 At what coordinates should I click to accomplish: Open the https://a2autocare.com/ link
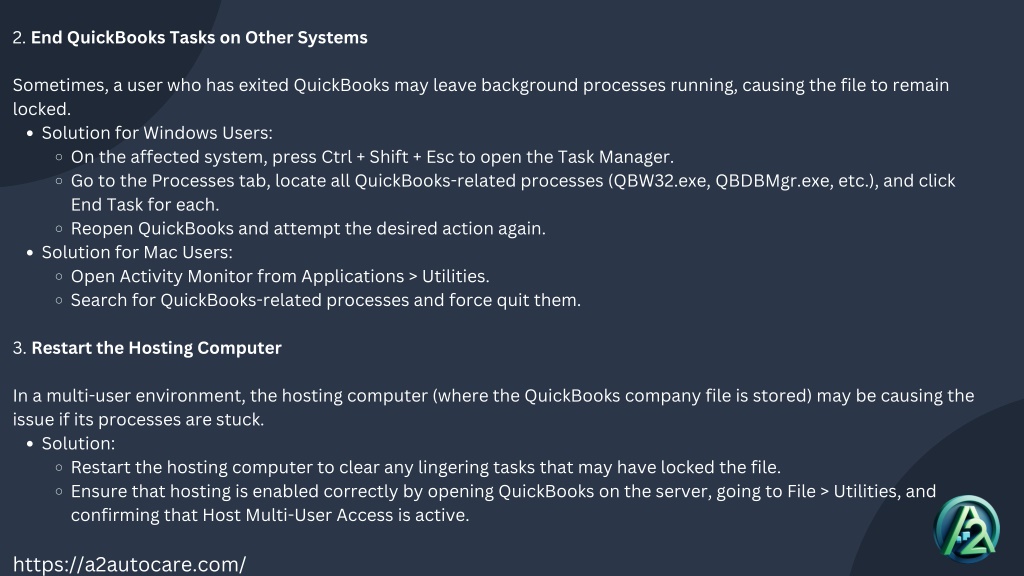tap(129, 564)
